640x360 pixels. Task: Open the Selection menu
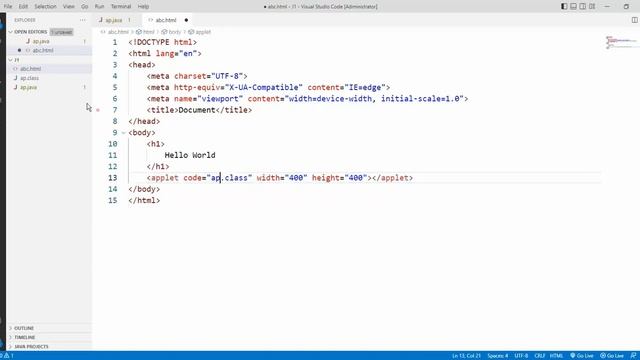[x=45, y=7]
